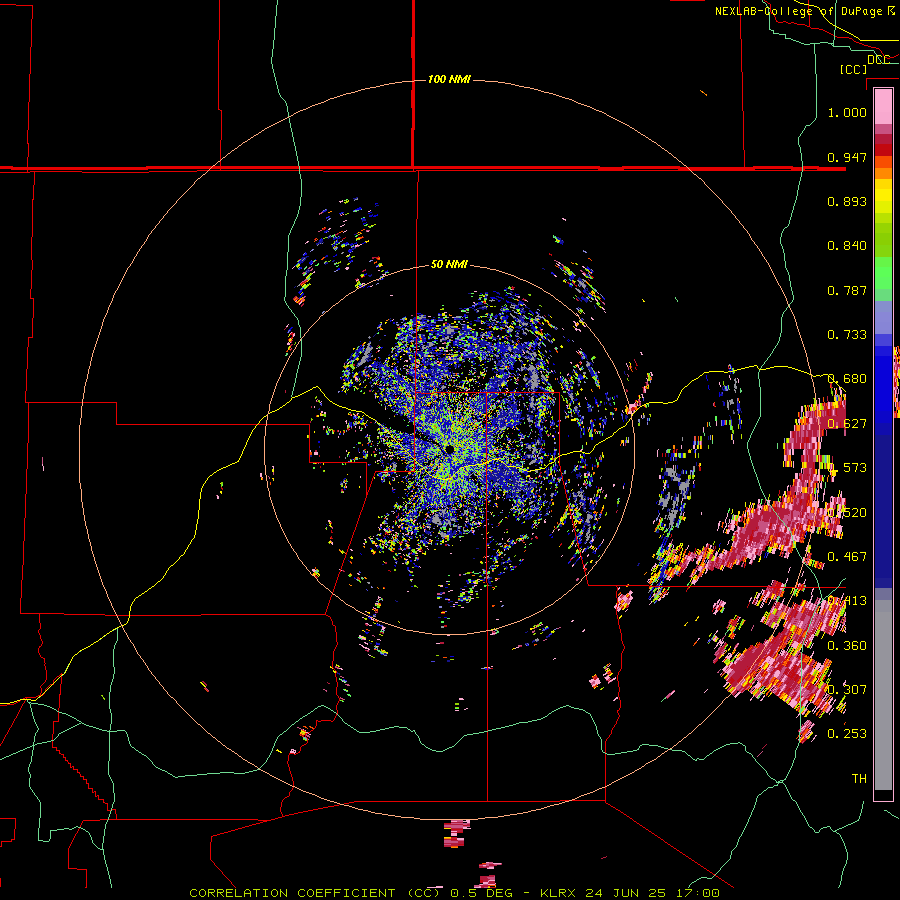Select the 0.680 legend value
Viewport: 900px width, 900px height.
pyautogui.click(x=847, y=379)
